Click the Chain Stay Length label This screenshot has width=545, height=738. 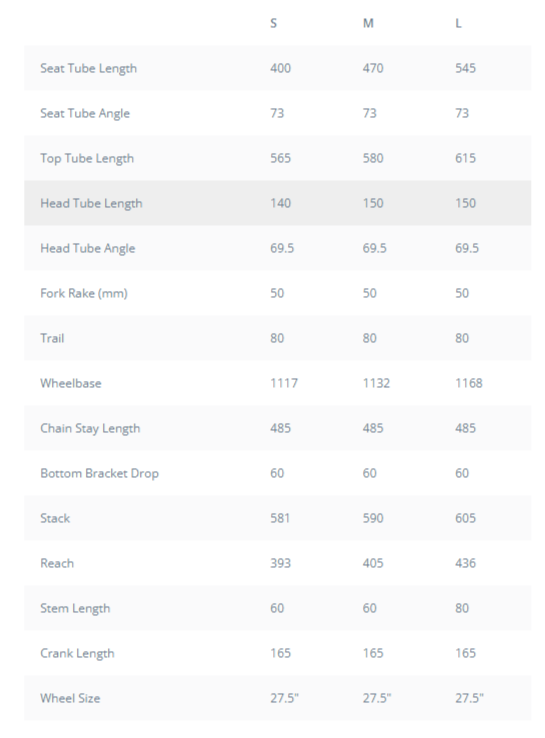[x=90, y=428]
